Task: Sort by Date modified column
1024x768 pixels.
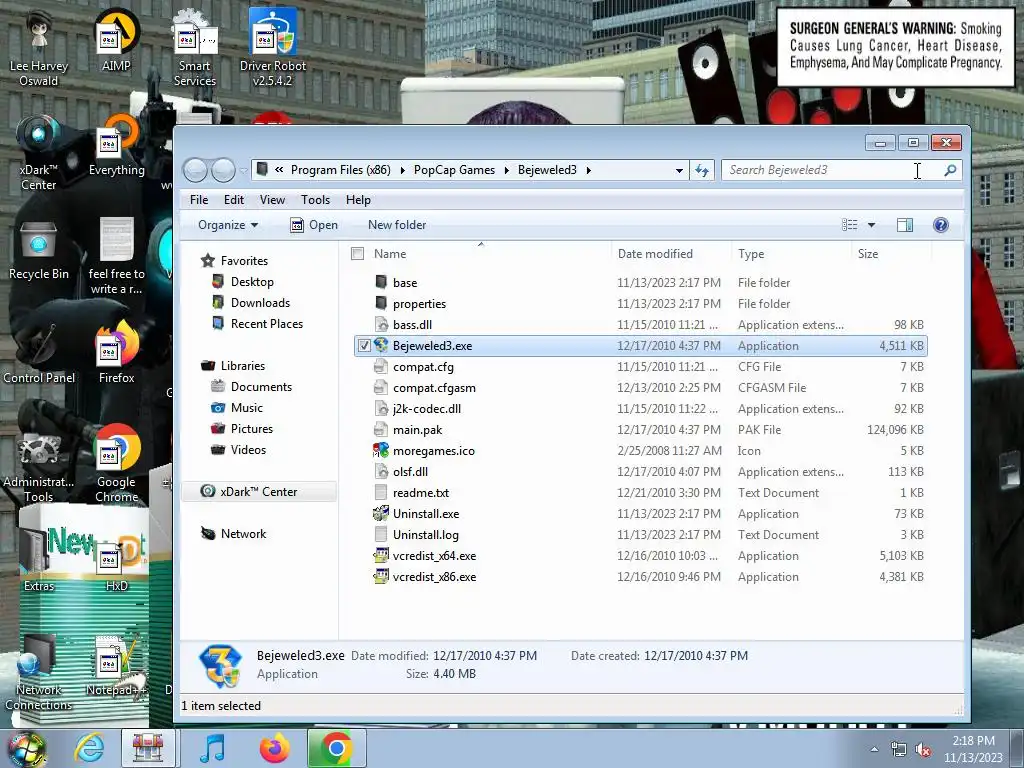Action: tap(671, 254)
